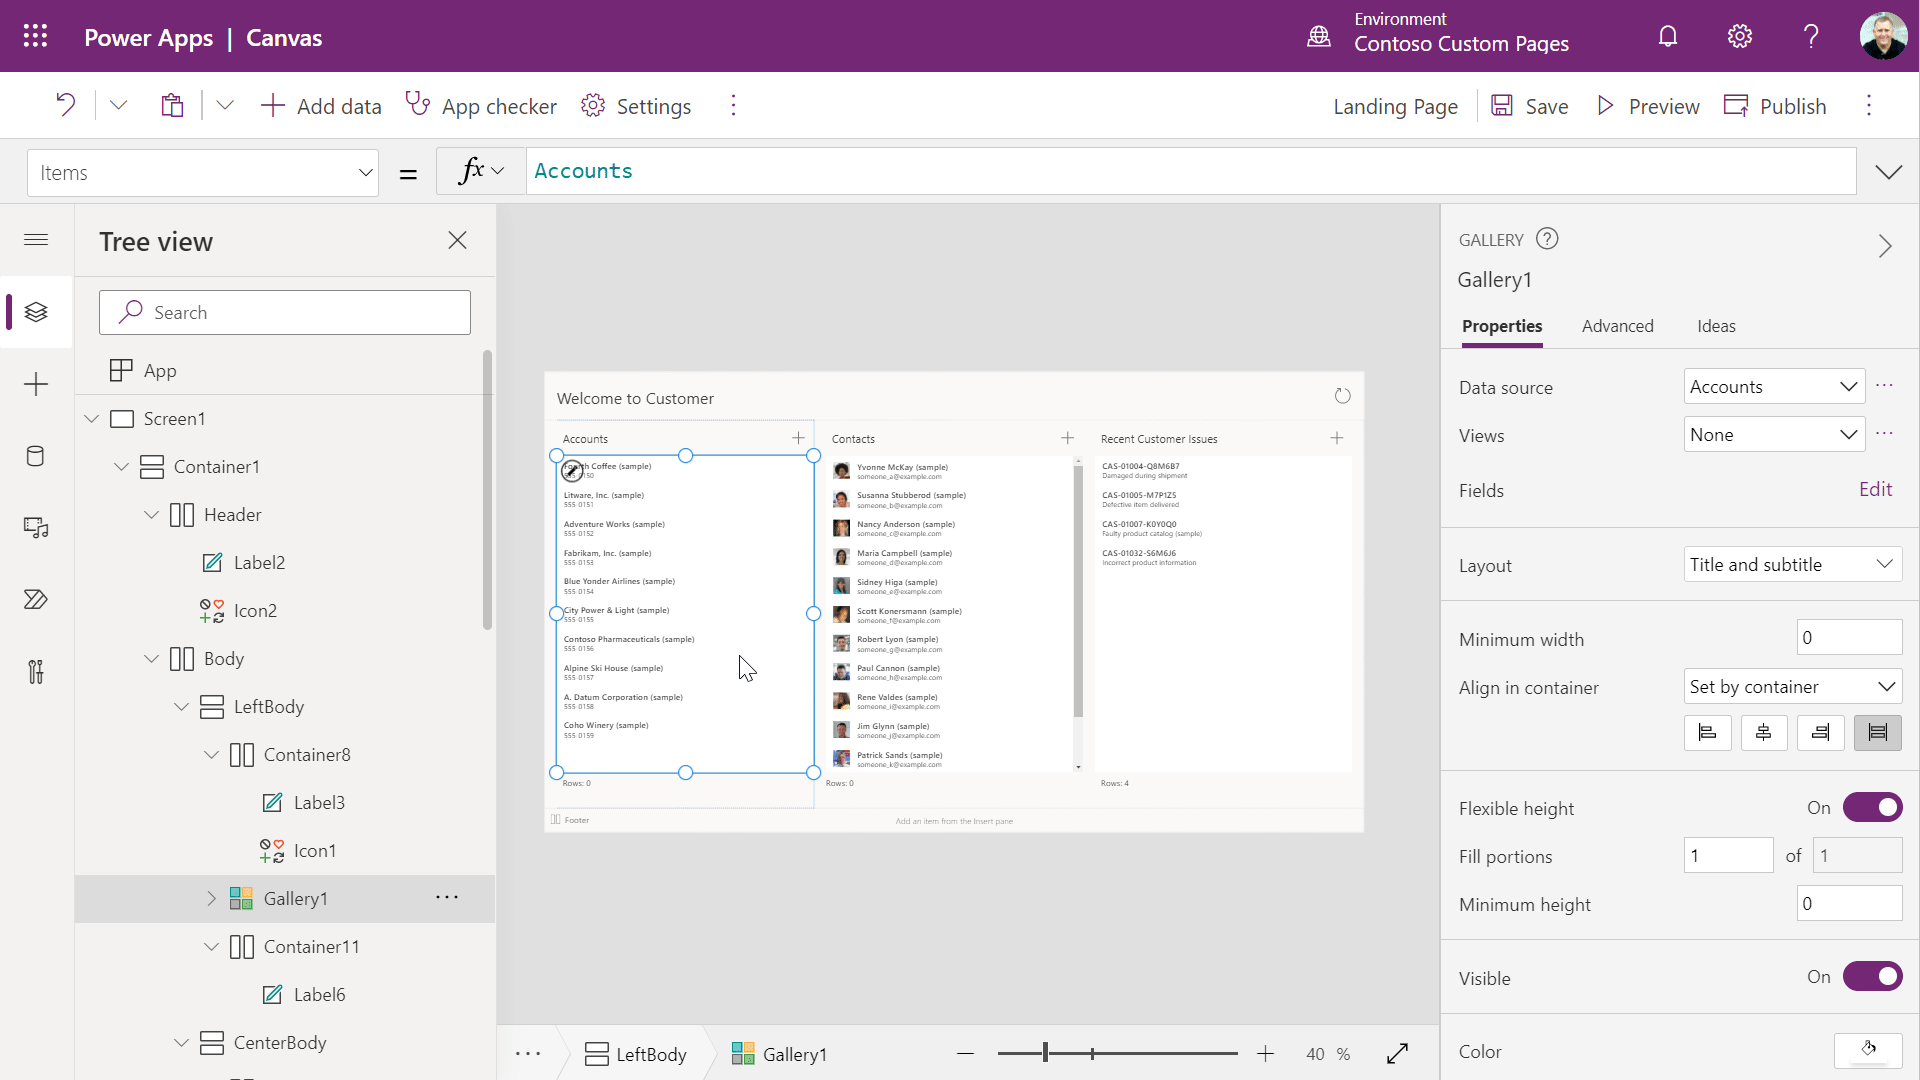The image size is (1920, 1080).
Task: Switch to the Advanced properties tab
Action: 1617,326
